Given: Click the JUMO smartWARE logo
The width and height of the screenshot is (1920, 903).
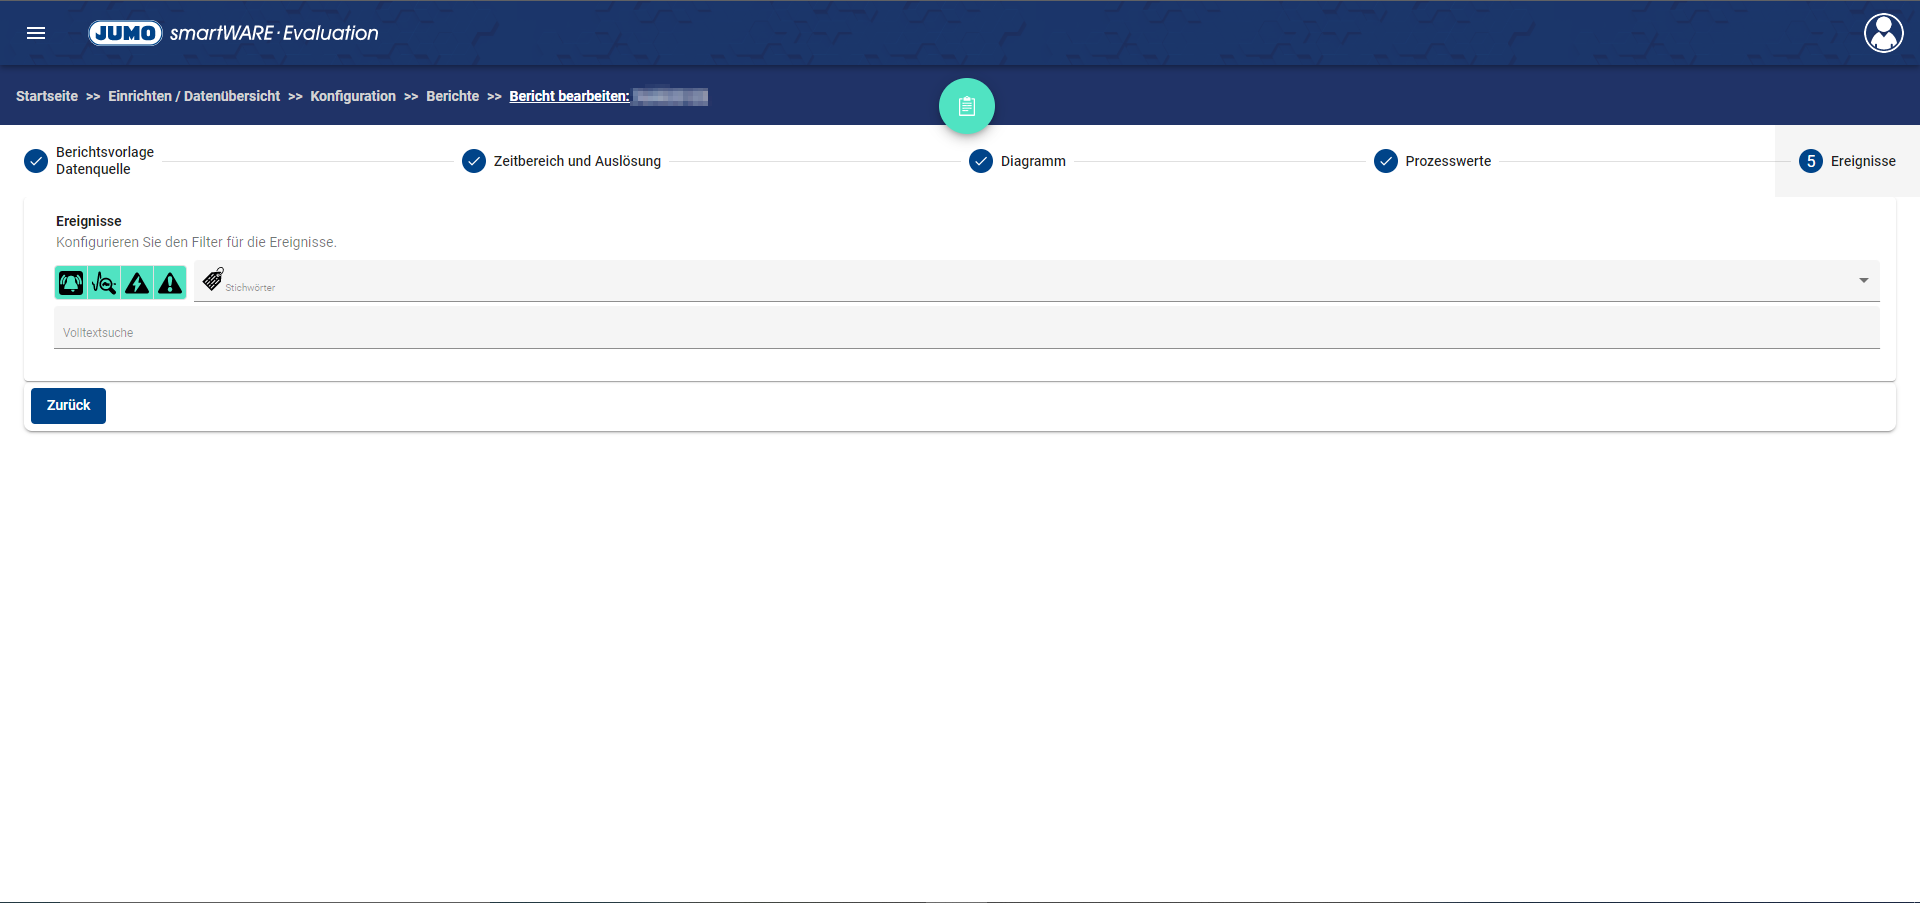Looking at the screenshot, I should coord(234,33).
